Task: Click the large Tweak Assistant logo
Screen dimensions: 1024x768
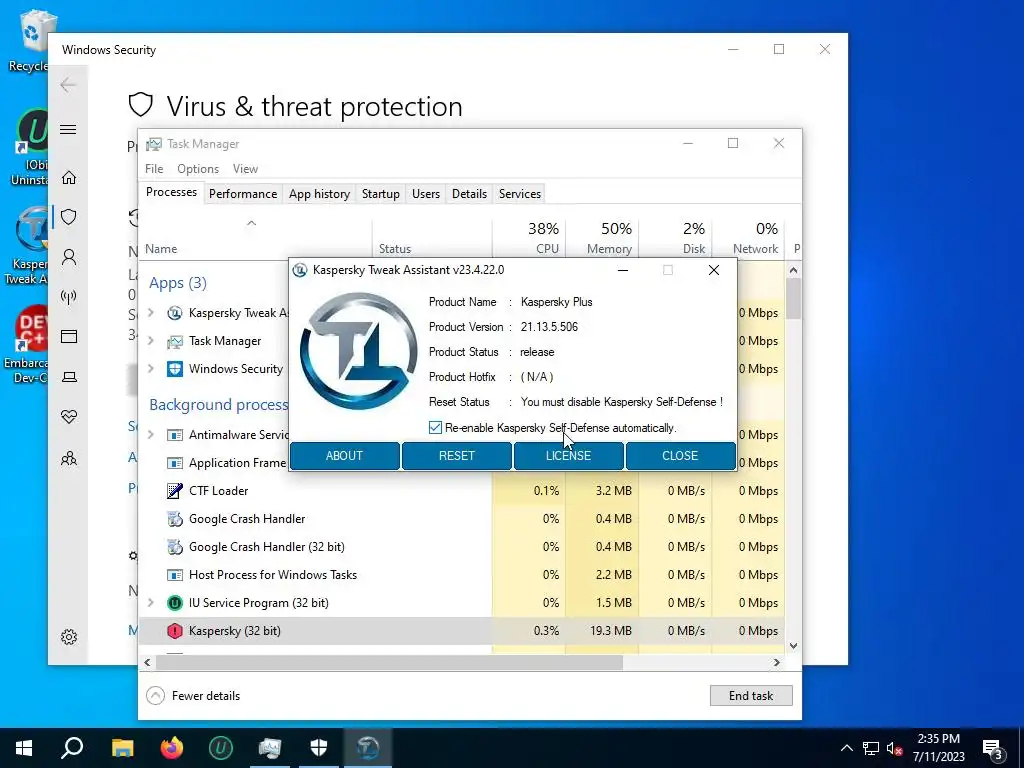Action: [x=359, y=351]
